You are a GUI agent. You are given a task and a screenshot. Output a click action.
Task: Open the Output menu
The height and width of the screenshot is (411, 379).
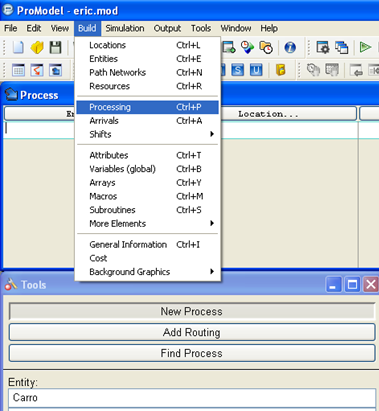point(167,28)
